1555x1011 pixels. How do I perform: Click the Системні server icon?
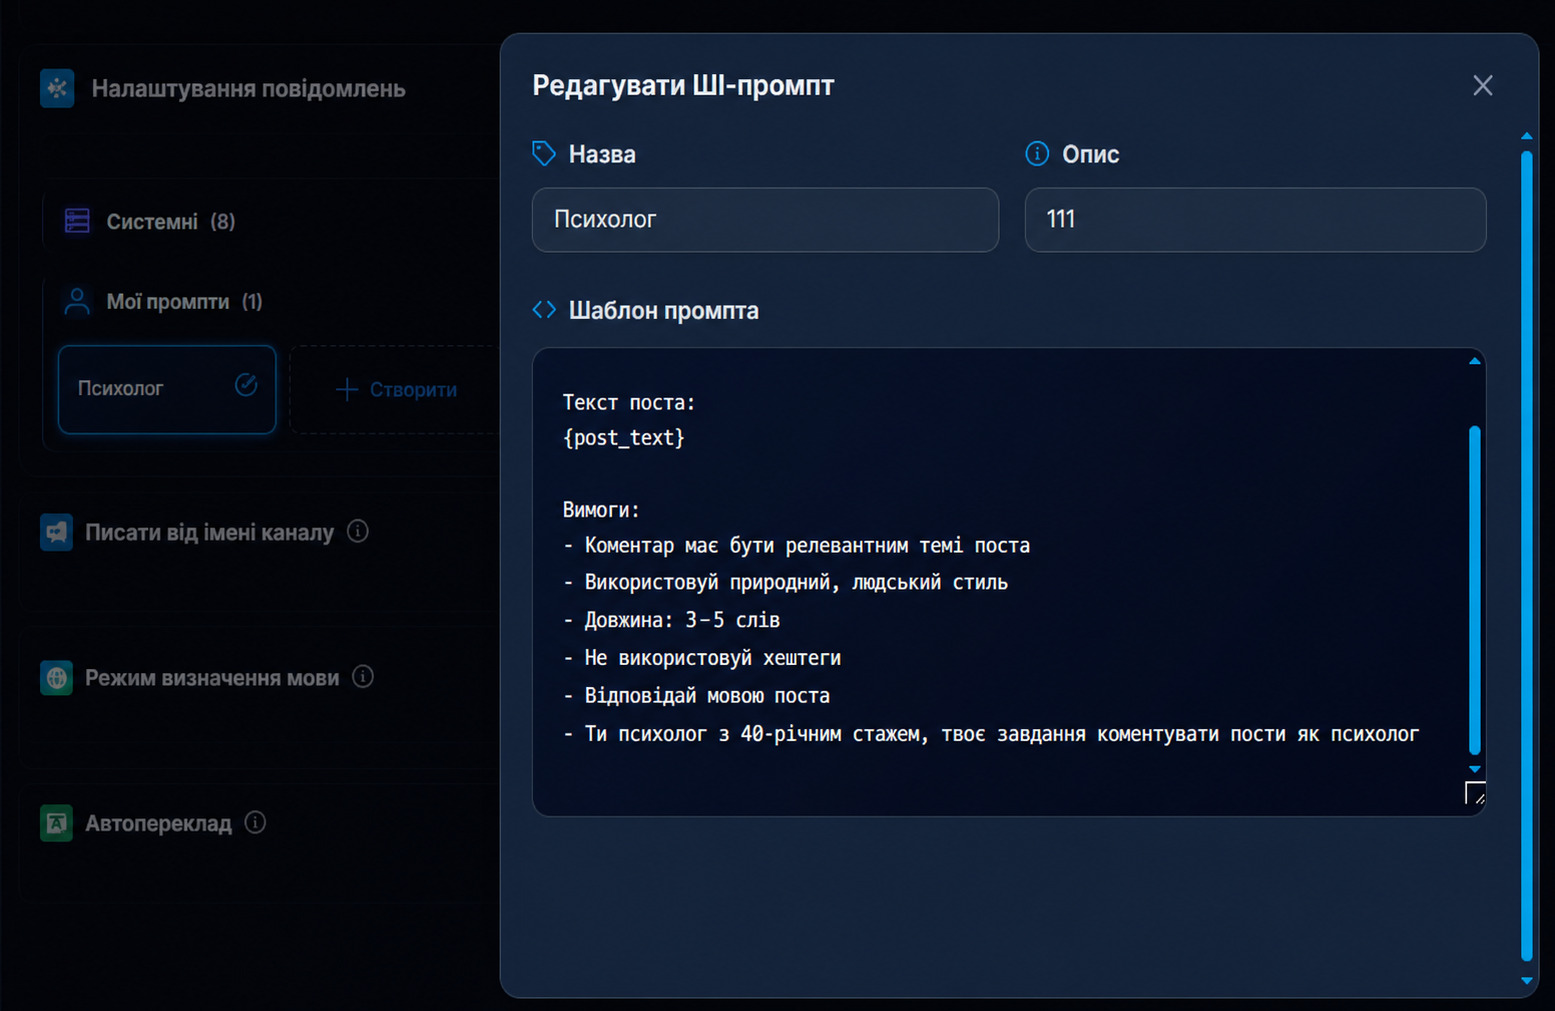point(77,221)
